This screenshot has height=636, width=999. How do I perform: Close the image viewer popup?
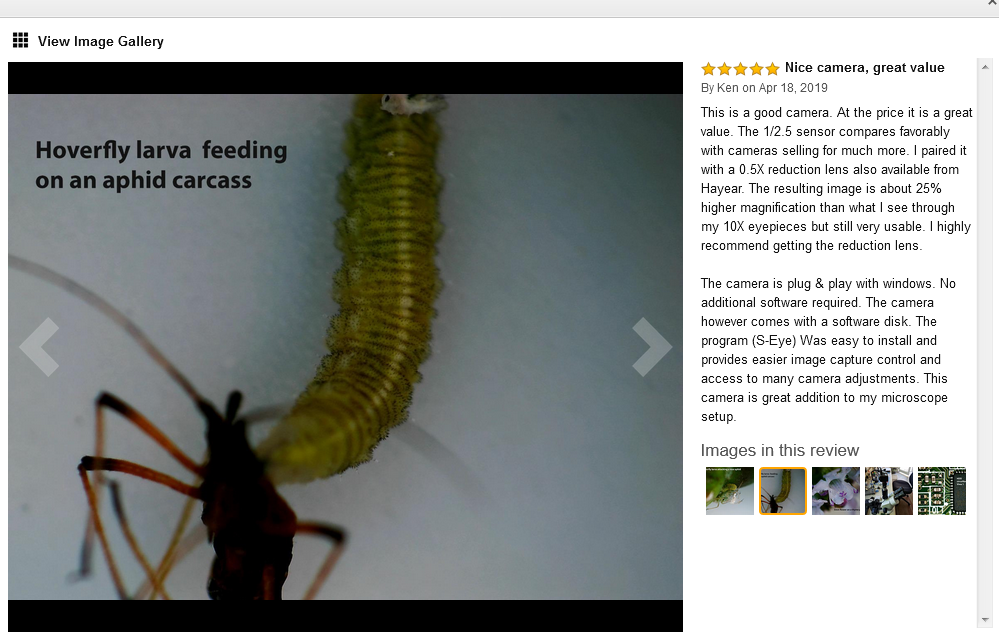click(991, 3)
